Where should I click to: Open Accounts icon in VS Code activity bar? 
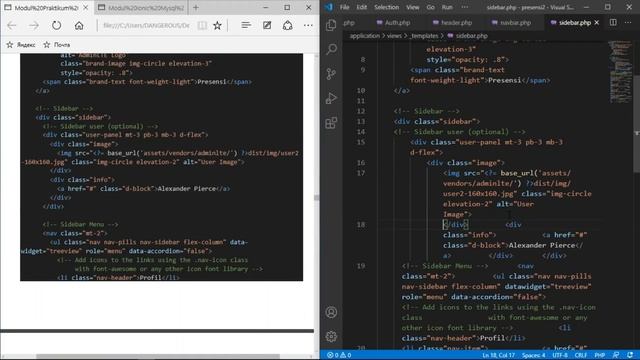[x=331, y=312]
